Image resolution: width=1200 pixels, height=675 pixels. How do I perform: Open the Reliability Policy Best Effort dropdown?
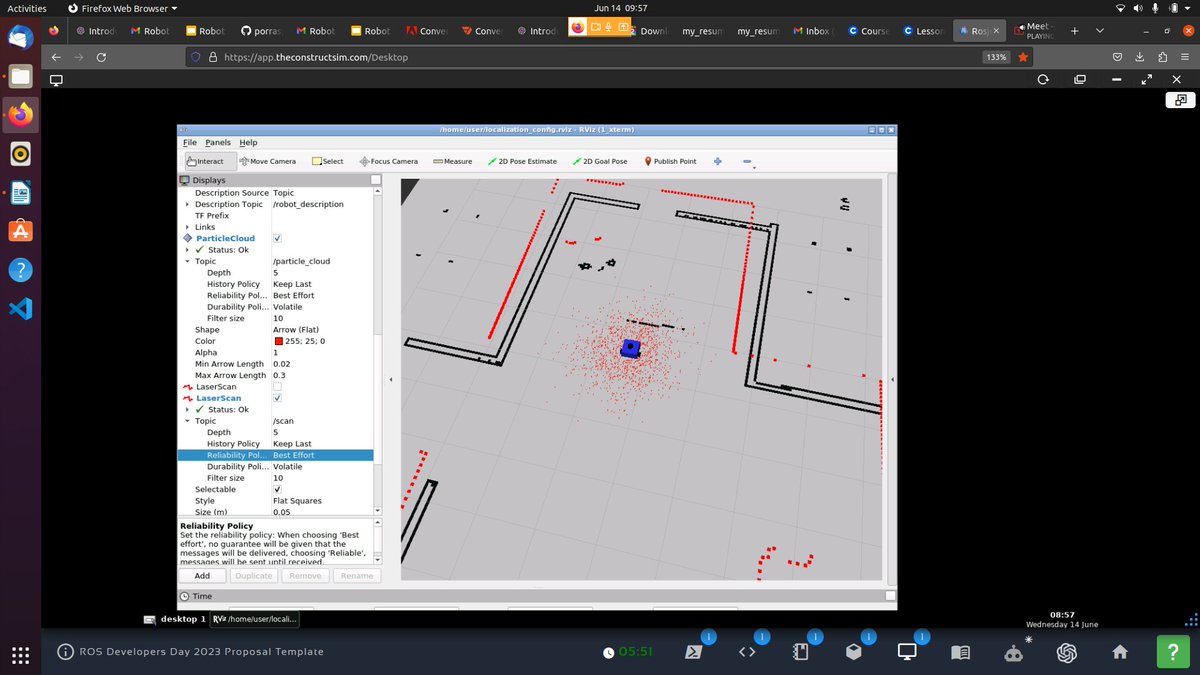coord(321,455)
